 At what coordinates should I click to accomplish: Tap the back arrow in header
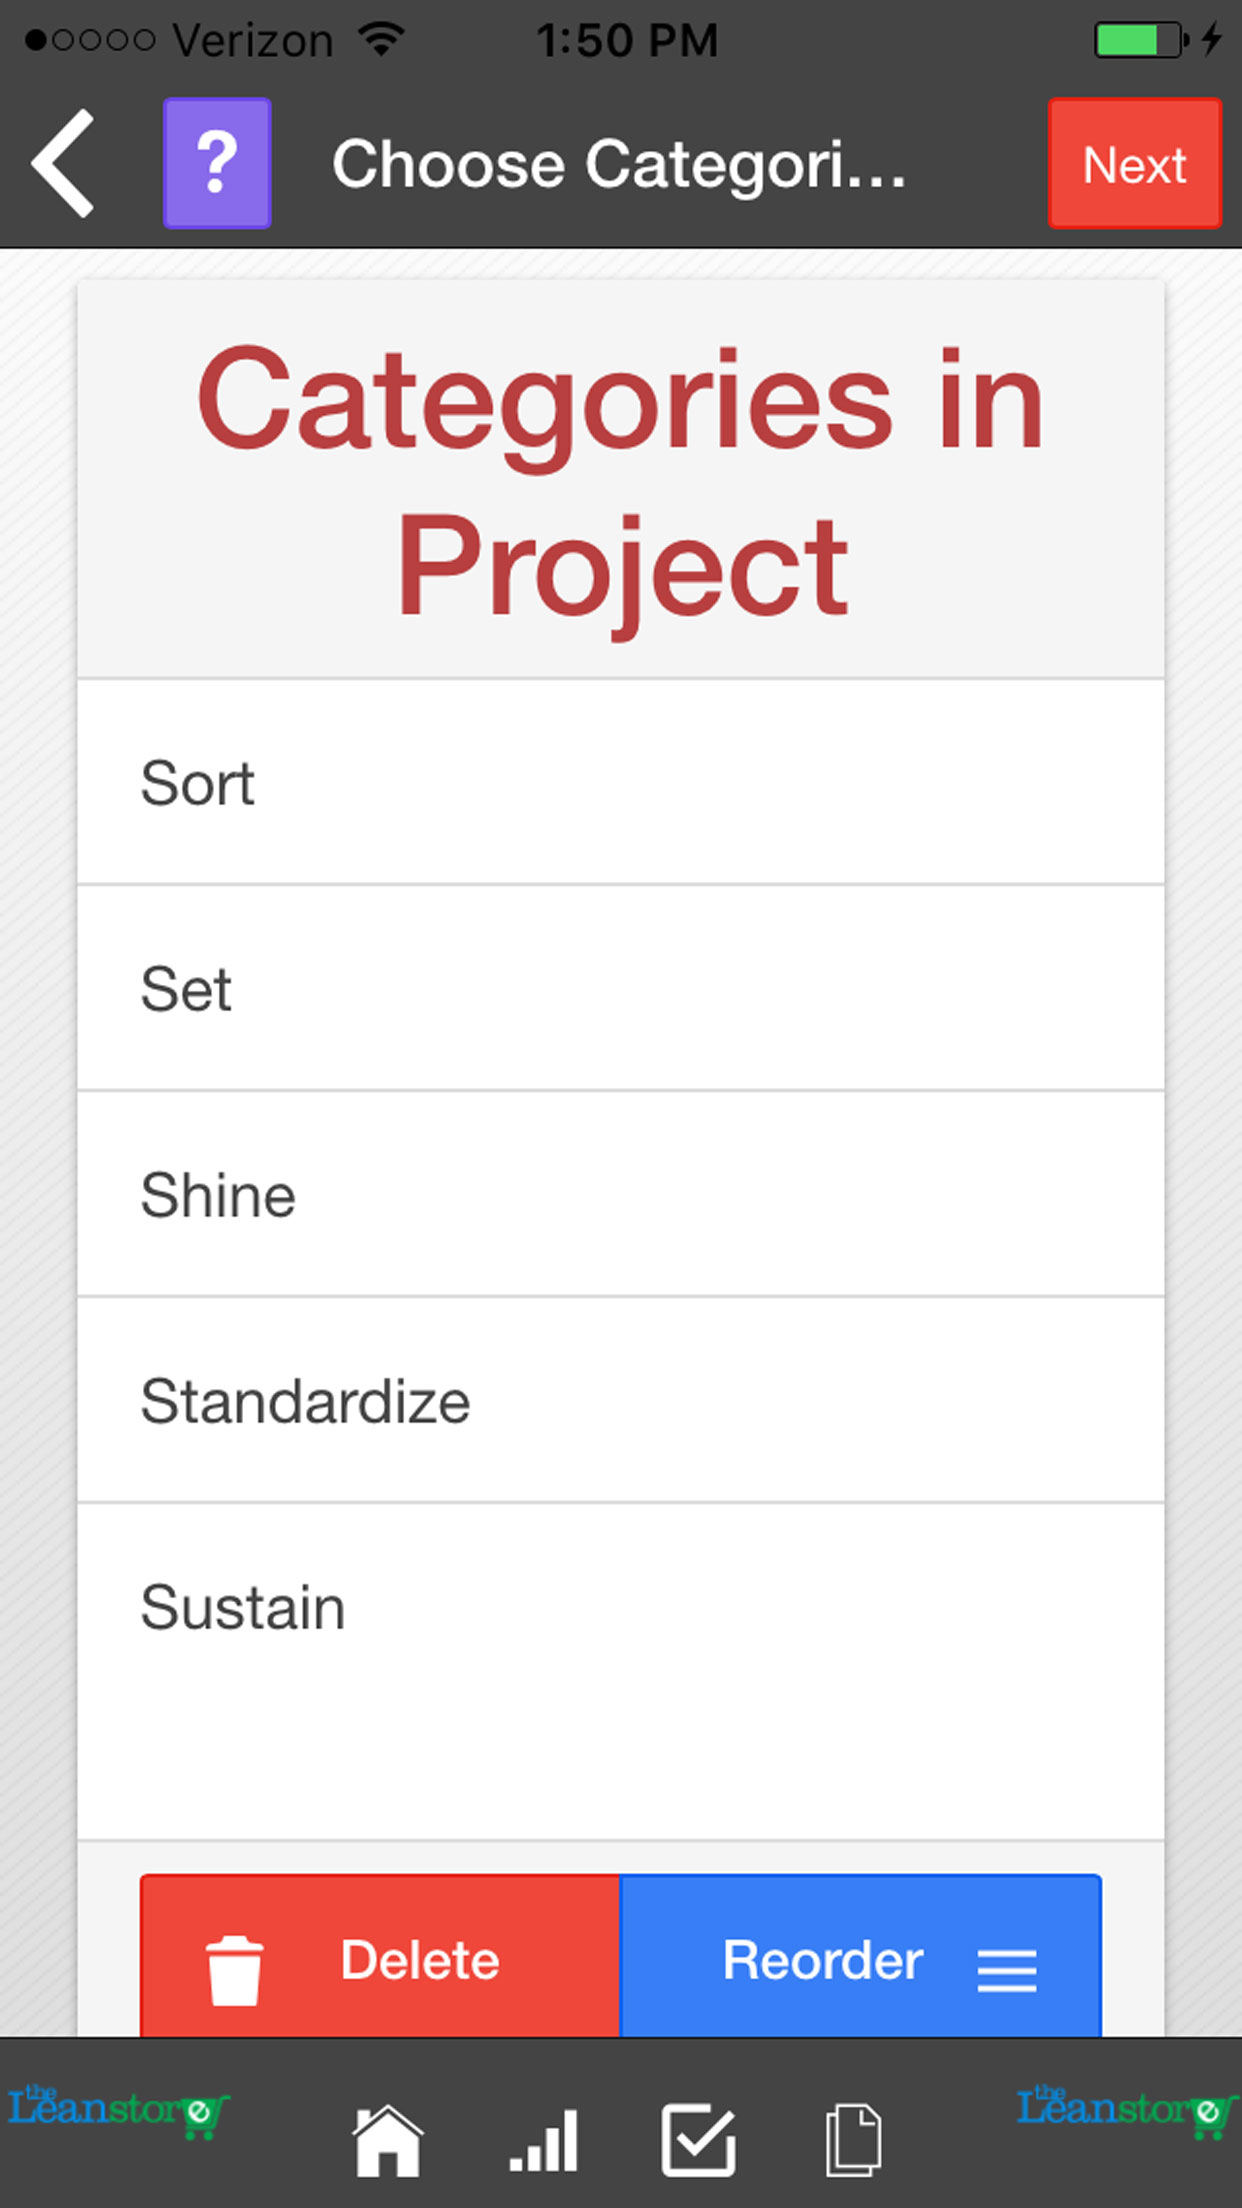(x=64, y=164)
